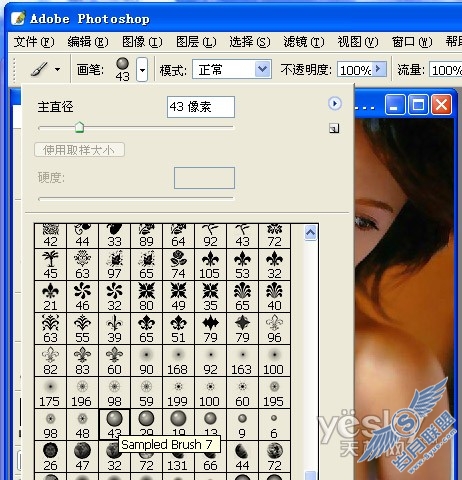Select the radial brush 195
The width and height of the screenshot is (462, 480).
[274, 393]
